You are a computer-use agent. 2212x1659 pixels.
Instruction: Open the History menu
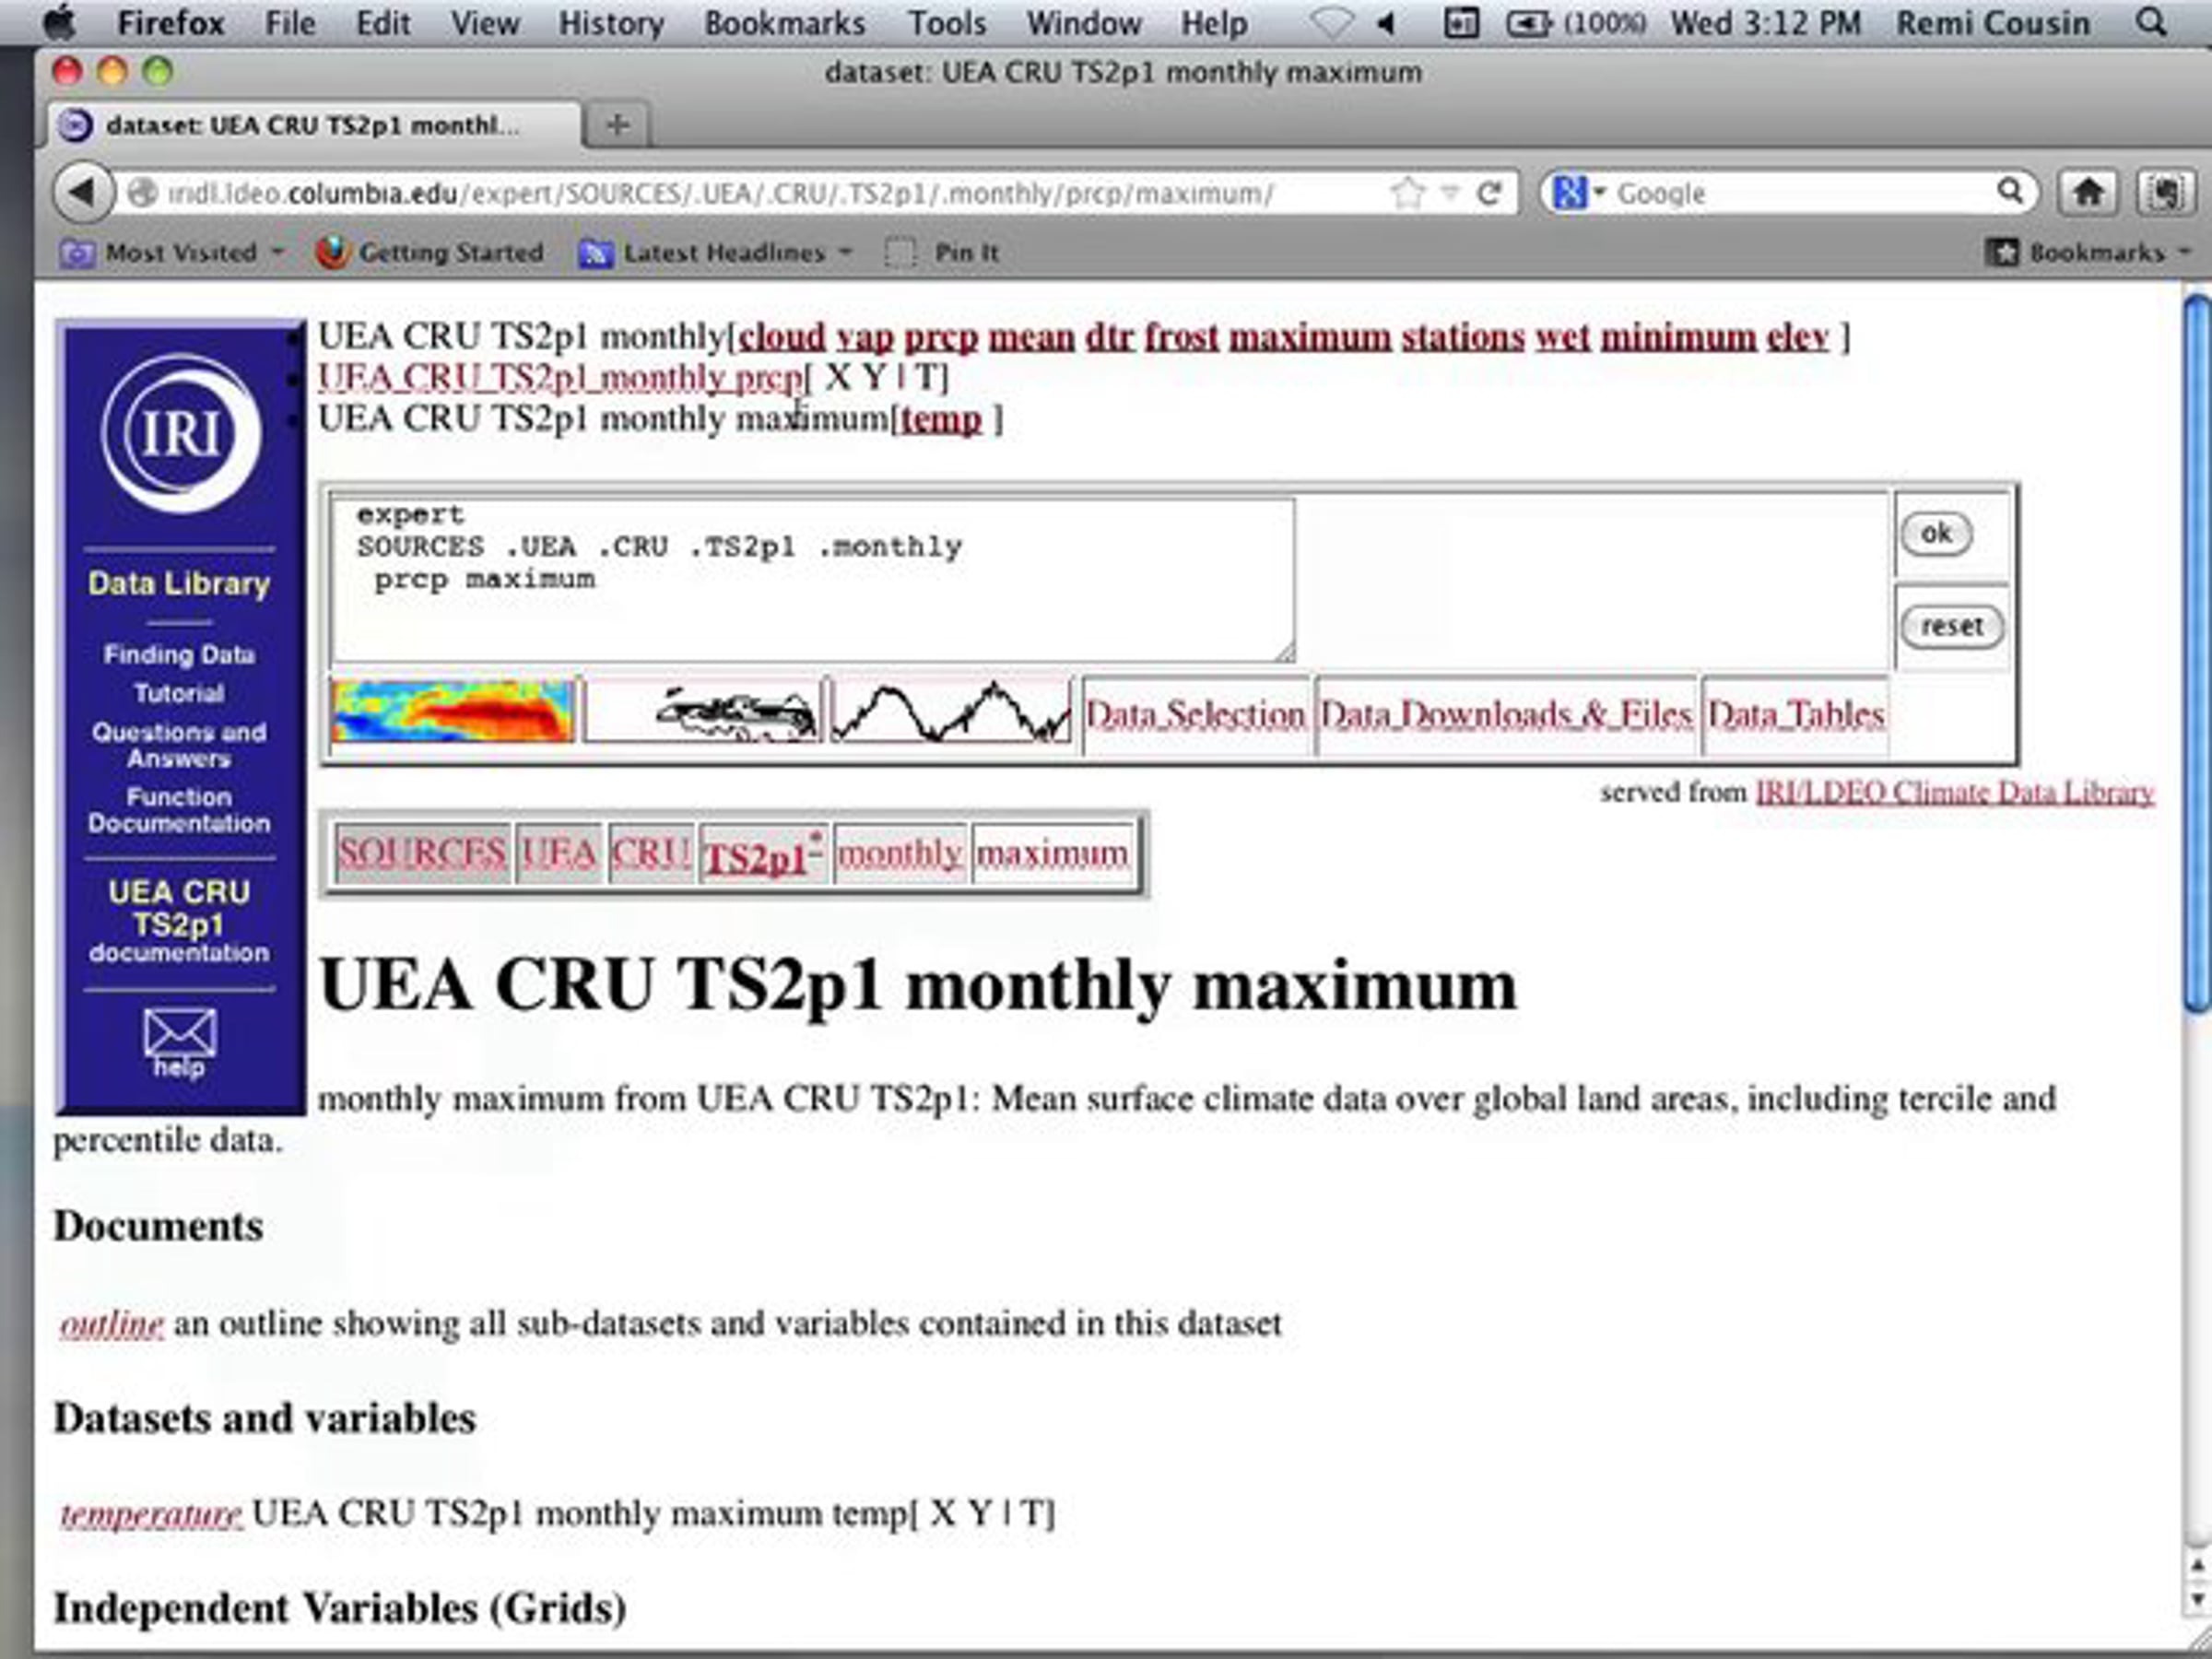tap(610, 23)
